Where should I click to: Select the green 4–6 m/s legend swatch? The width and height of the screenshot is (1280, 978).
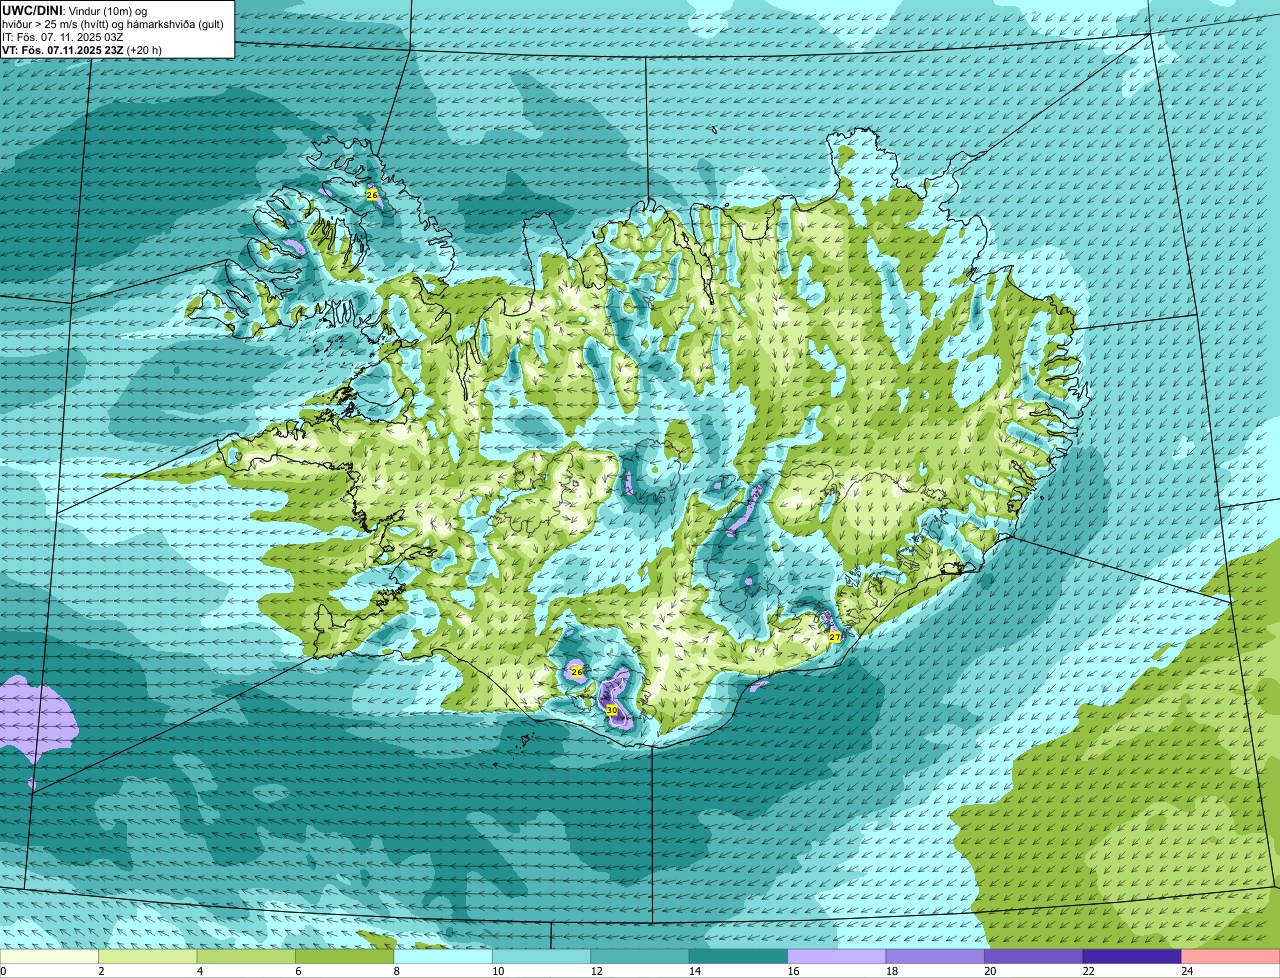[248, 956]
